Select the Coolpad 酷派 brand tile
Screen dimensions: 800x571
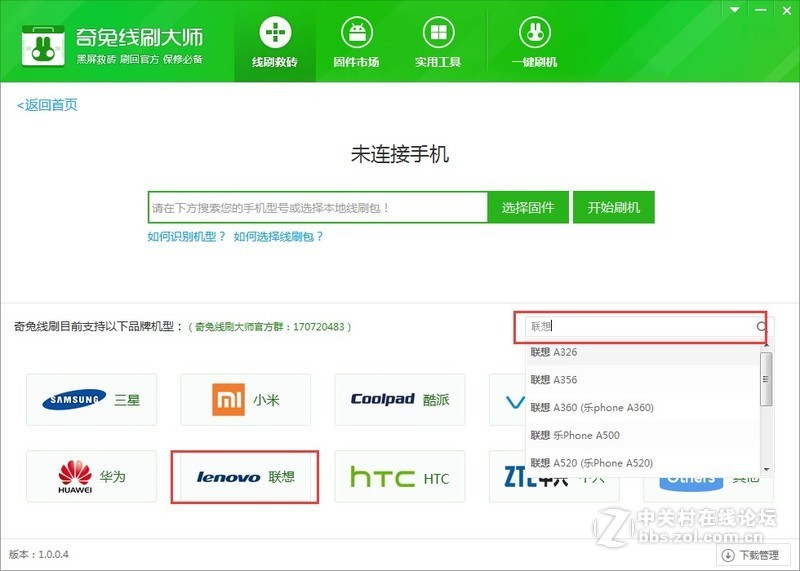click(x=400, y=400)
